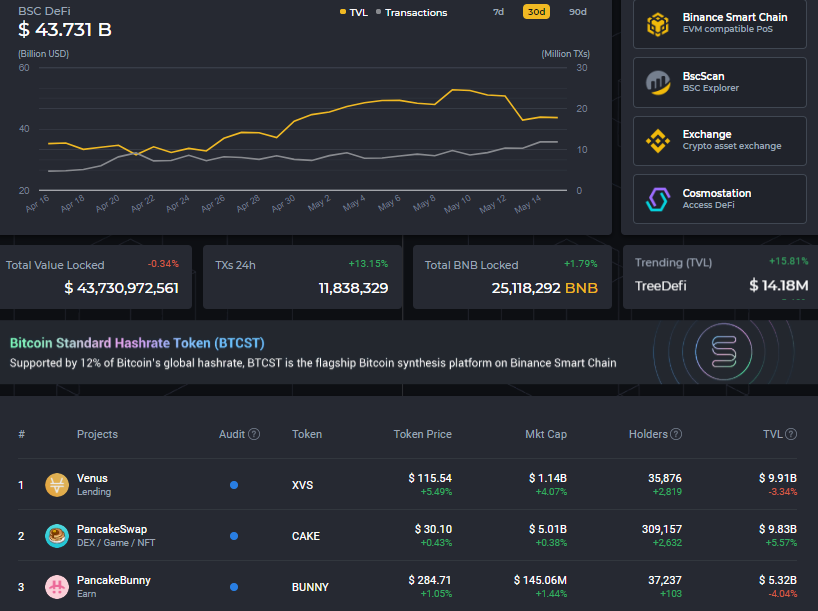Sort table by Mkt Cap column
This screenshot has width=818, height=611.
(x=546, y=434)
